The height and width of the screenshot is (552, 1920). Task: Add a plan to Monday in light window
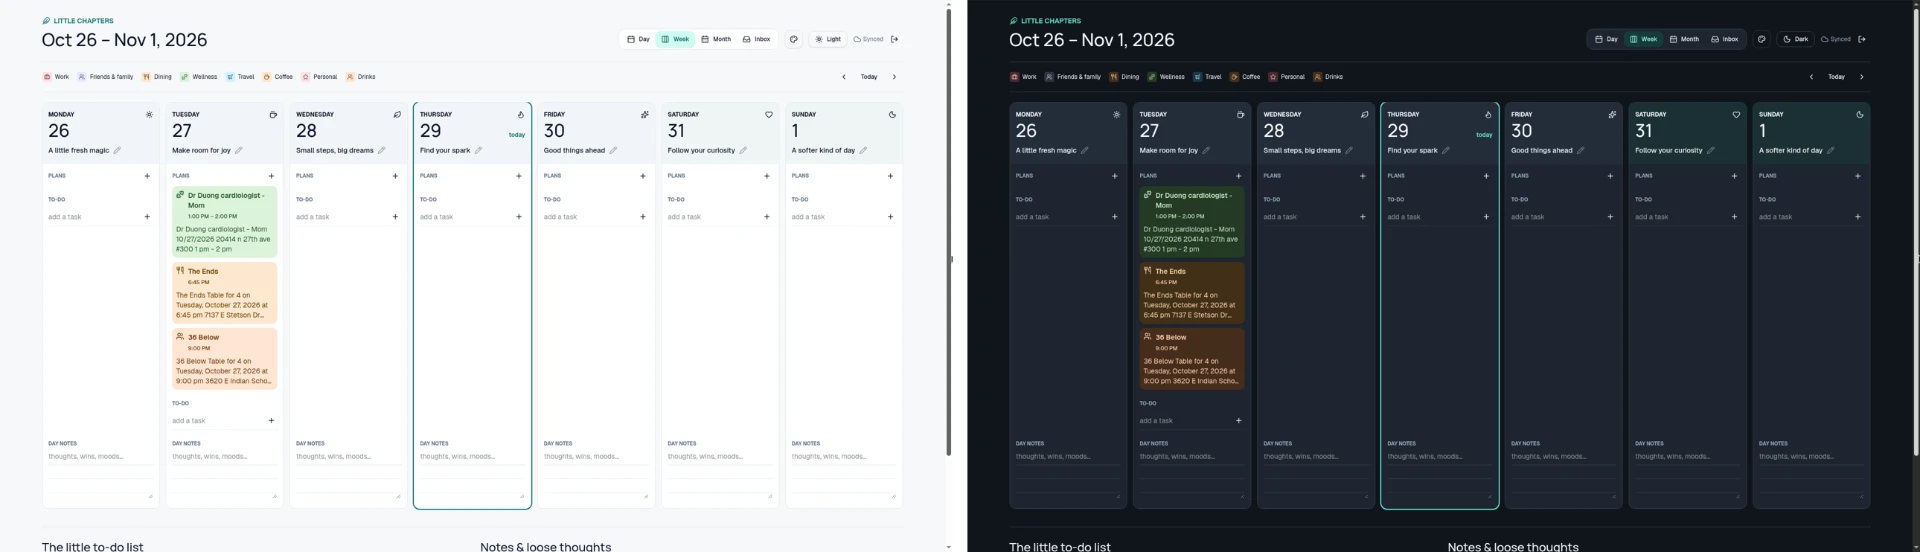pyautogui.click(x=147, y=176)
